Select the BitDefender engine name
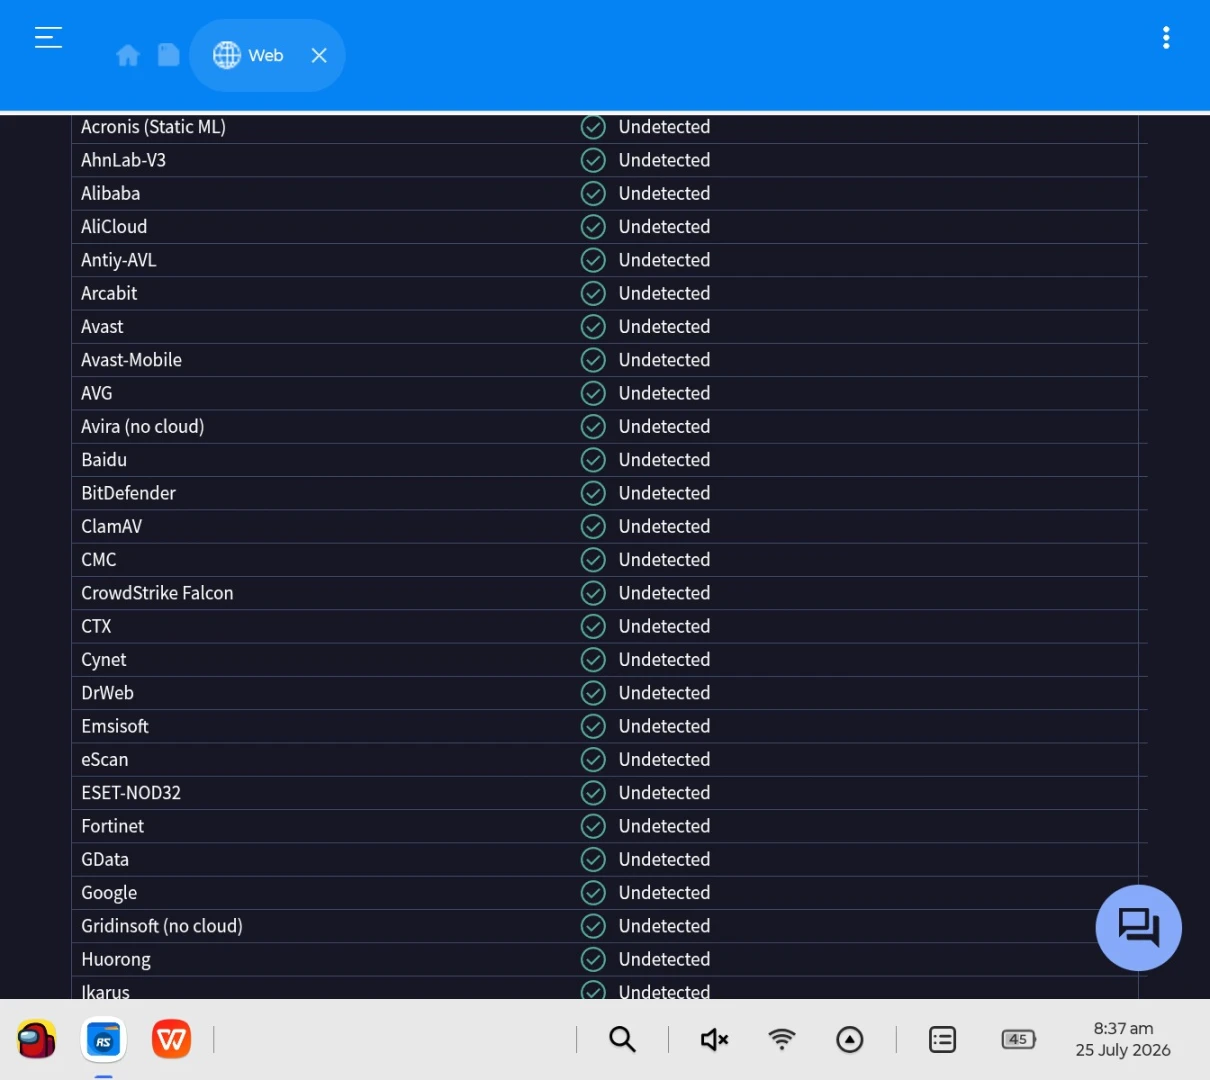 pos(128,493)
